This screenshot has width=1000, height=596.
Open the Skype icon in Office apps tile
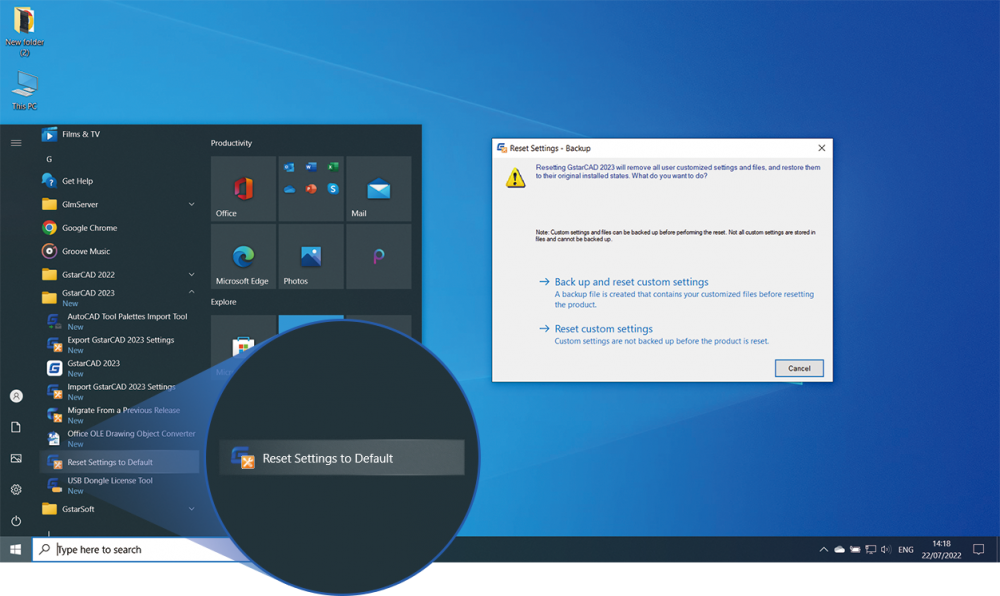[333, 189]
